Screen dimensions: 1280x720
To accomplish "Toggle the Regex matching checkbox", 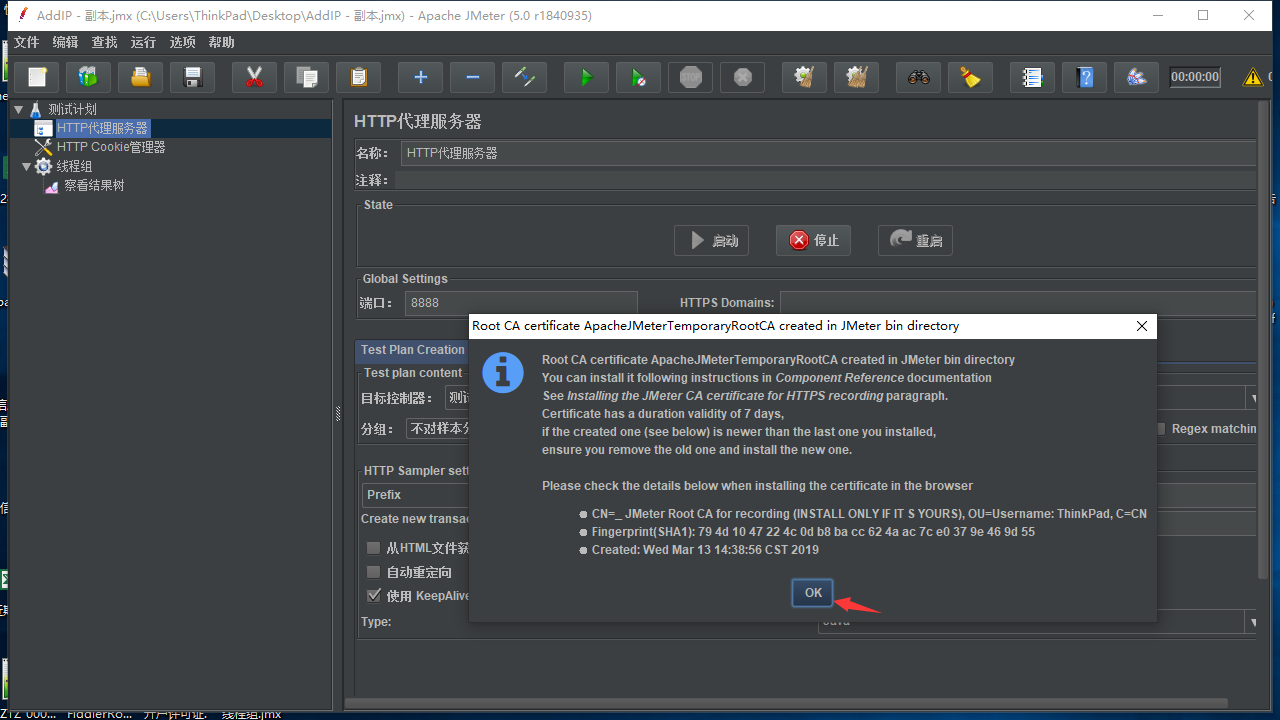I will [1161, 428].
